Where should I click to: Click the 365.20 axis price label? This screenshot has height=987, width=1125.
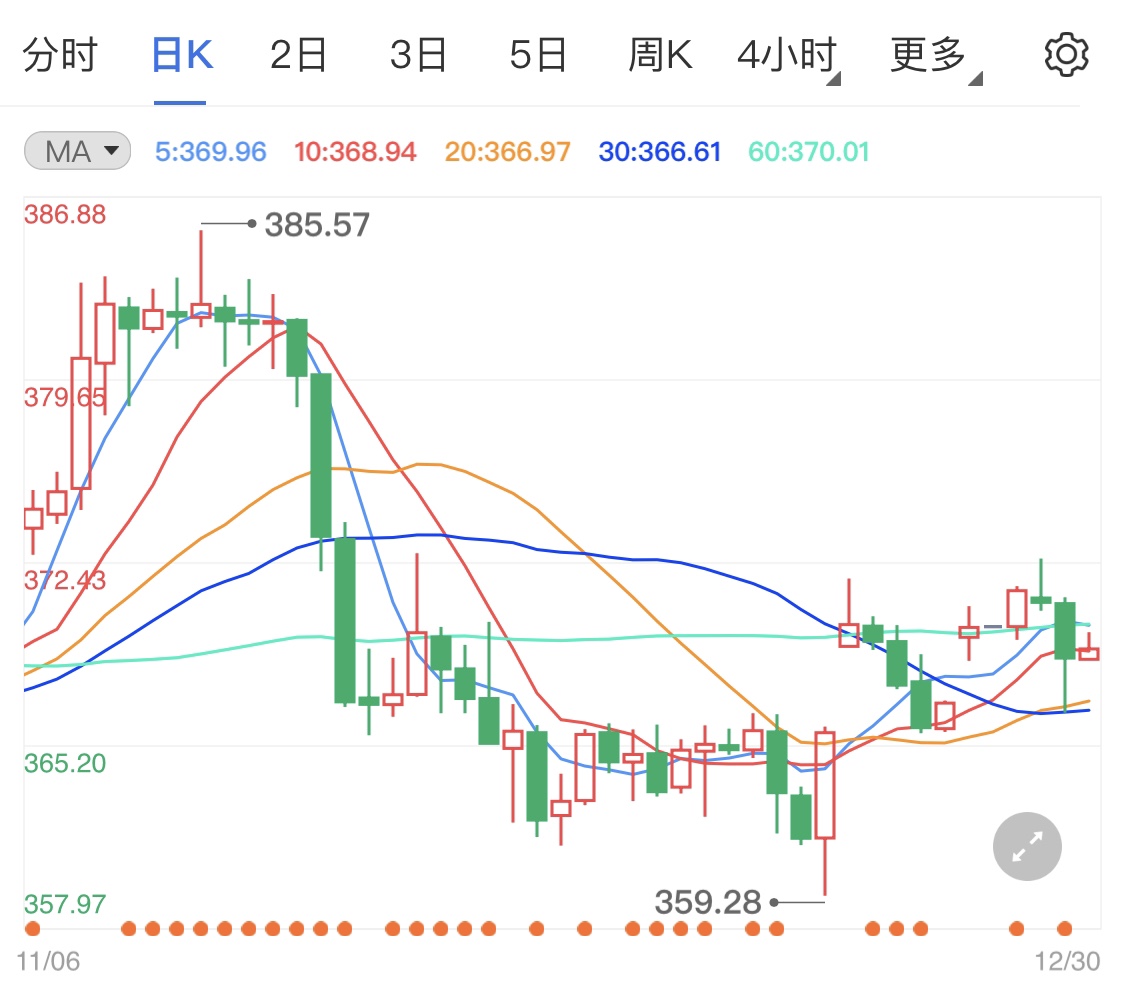65,763
